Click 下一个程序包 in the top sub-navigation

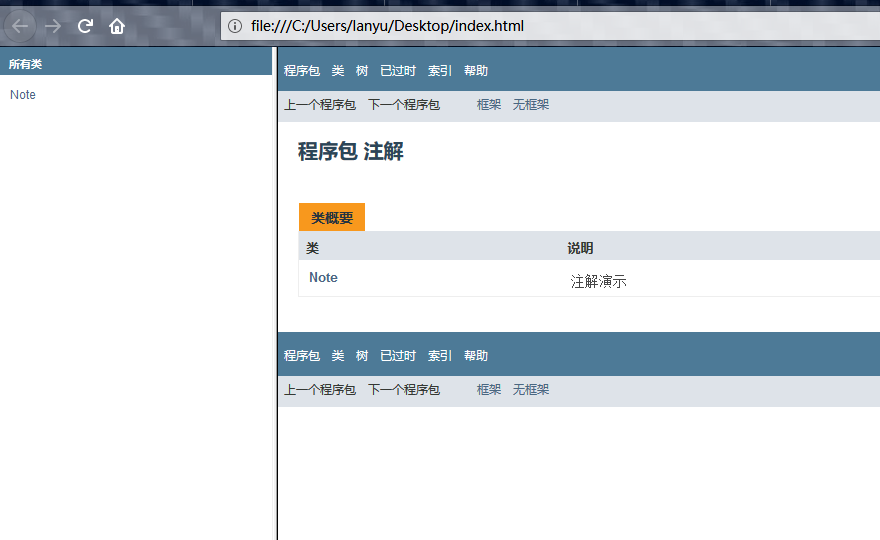point(404,105)
